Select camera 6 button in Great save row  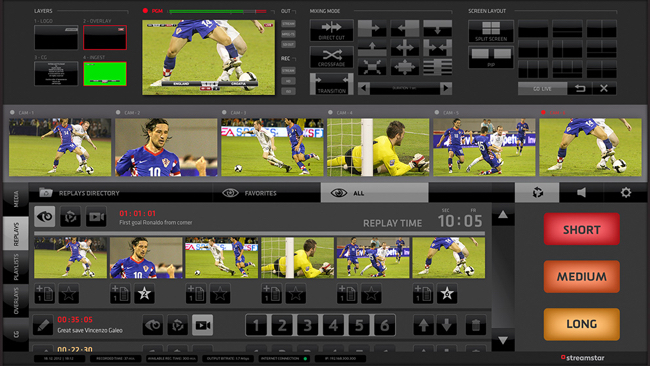click(x=384, y=325)
